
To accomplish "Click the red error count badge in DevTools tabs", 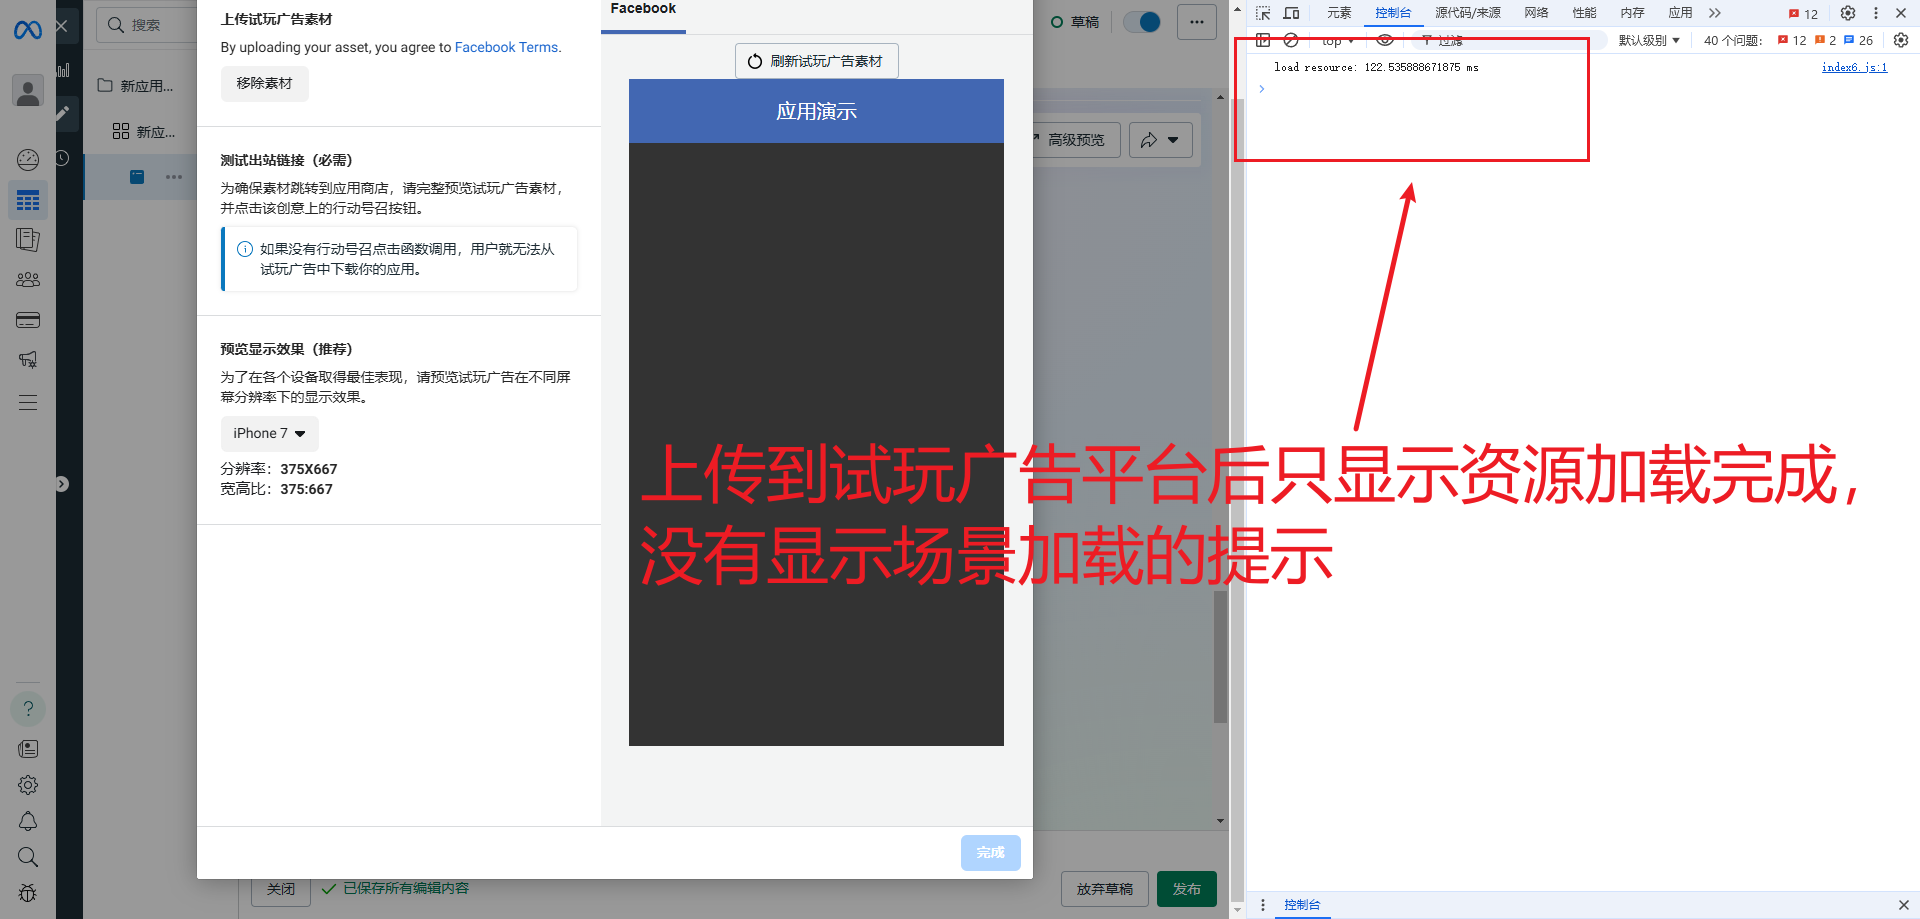I will (x=1804, y=14).
